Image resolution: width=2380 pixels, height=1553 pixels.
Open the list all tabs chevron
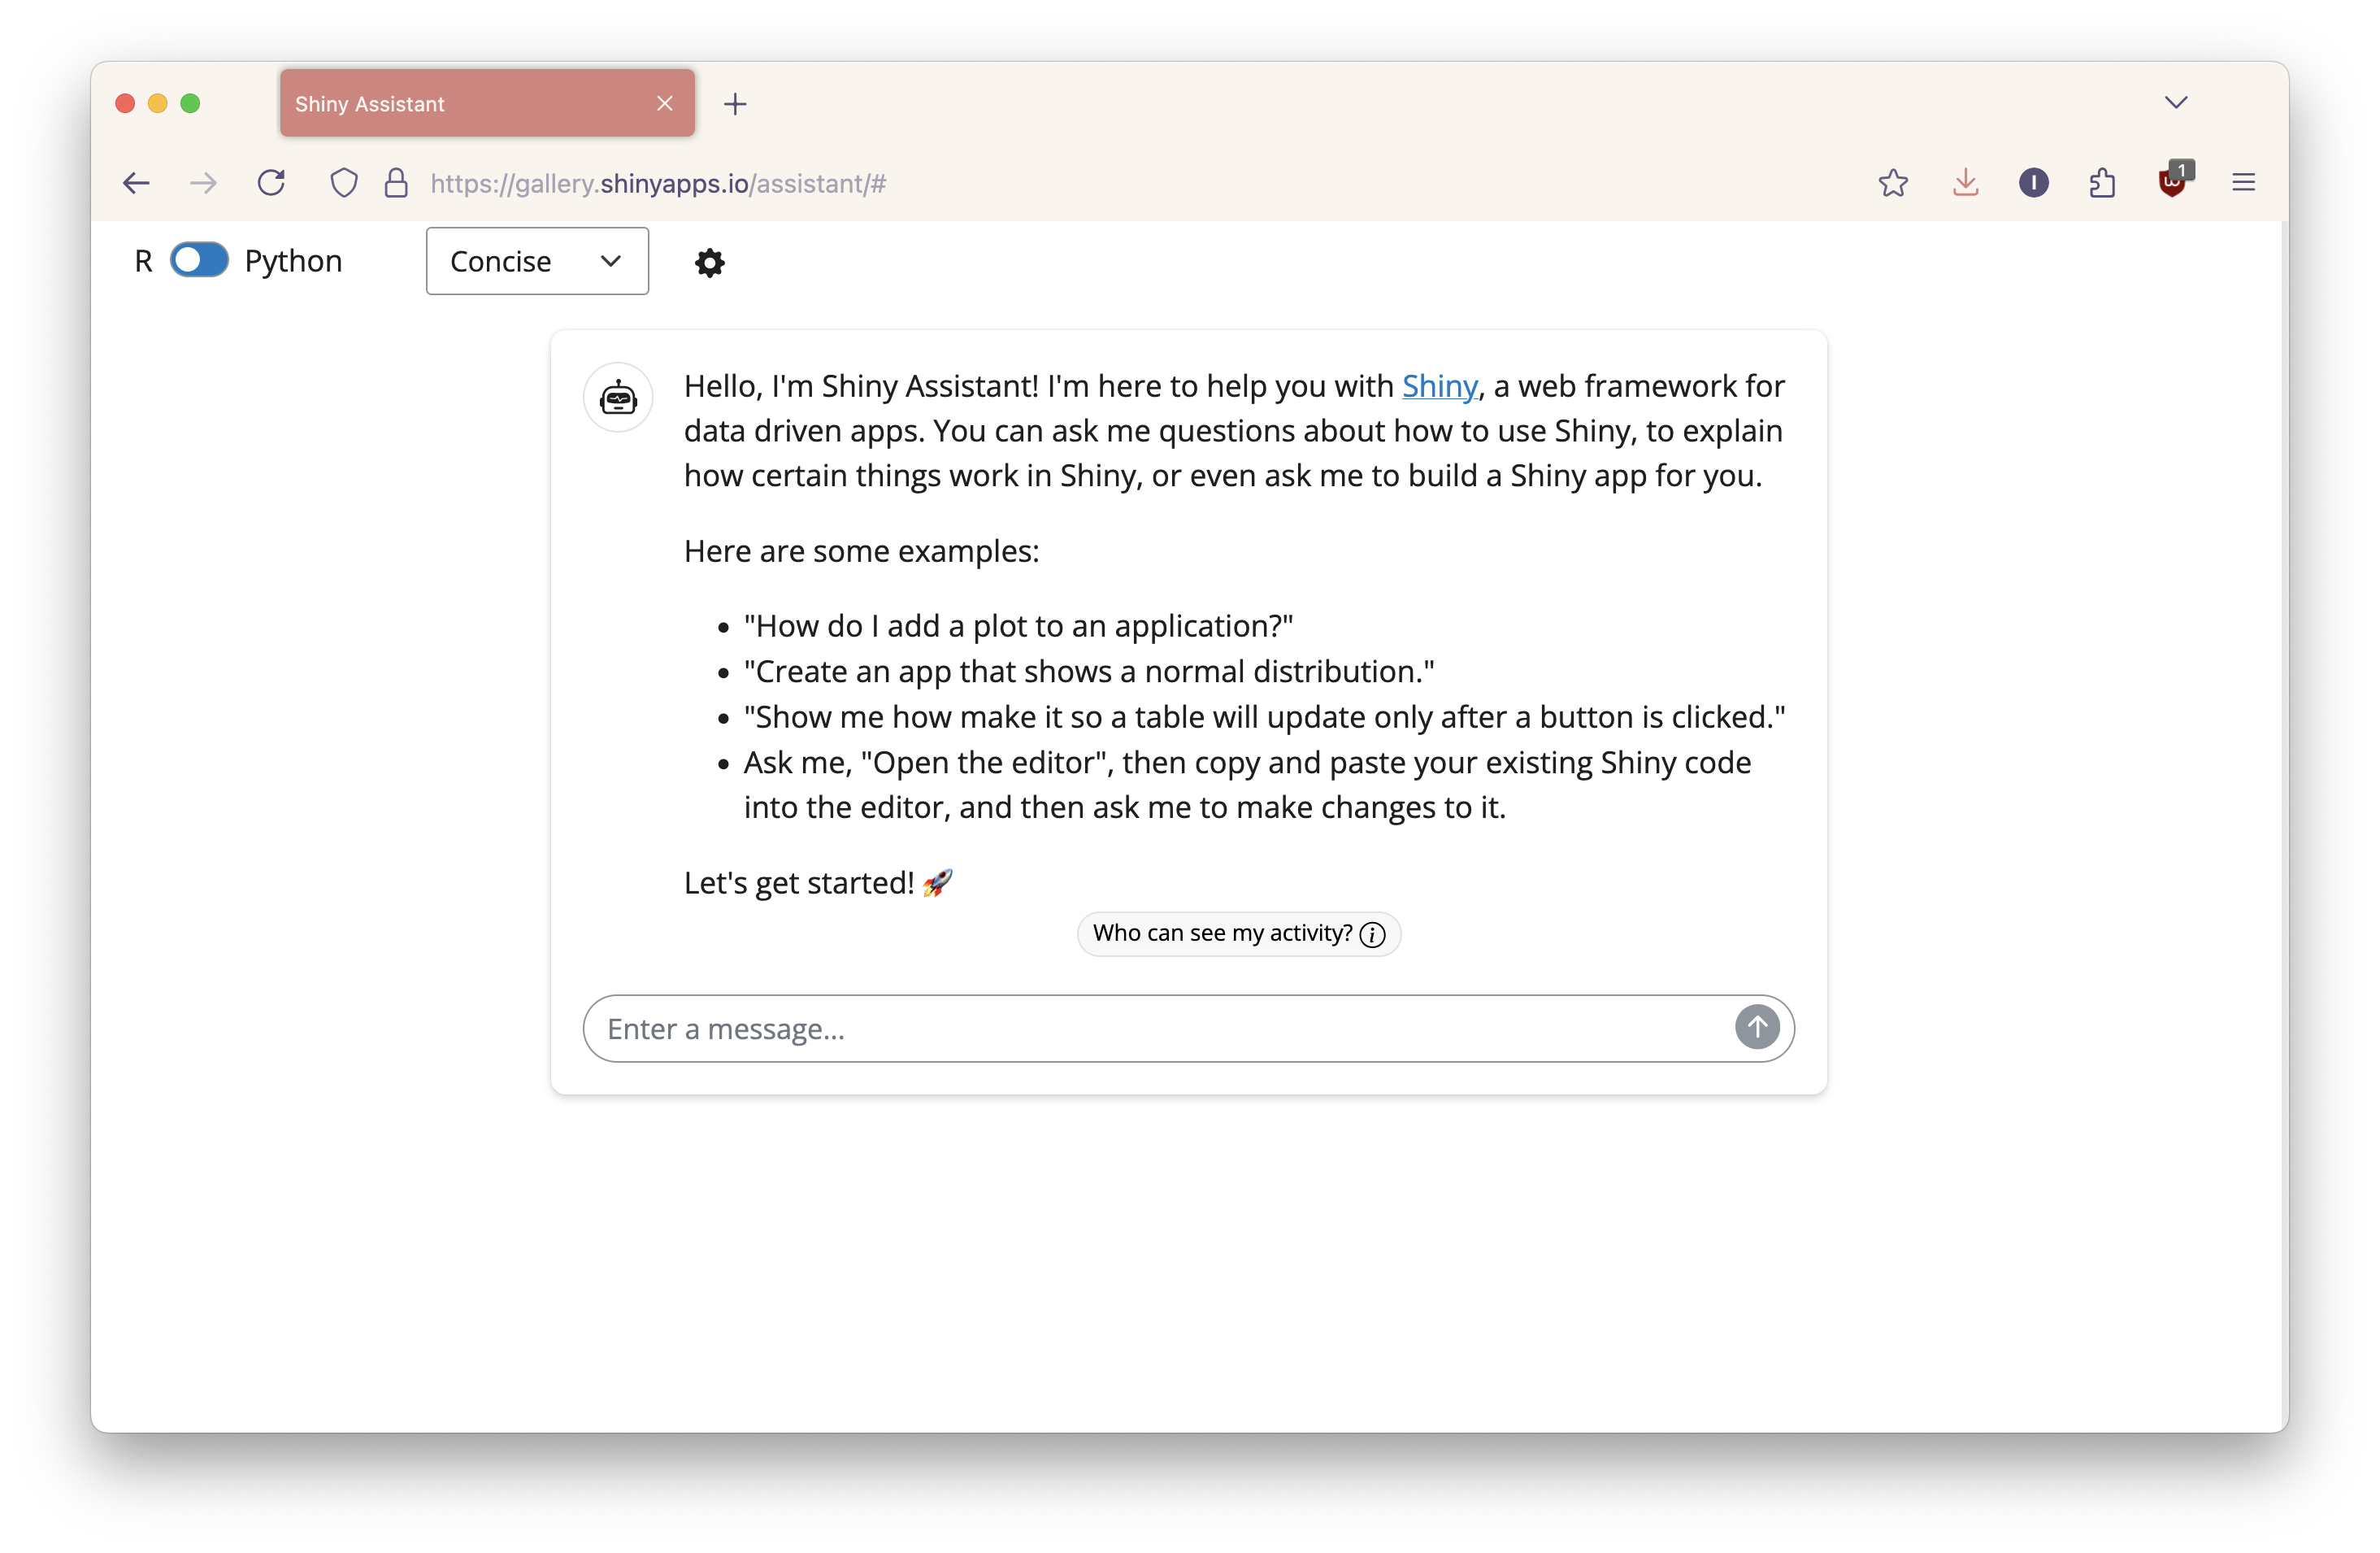pyautogui.click(x=2175, y=103)
